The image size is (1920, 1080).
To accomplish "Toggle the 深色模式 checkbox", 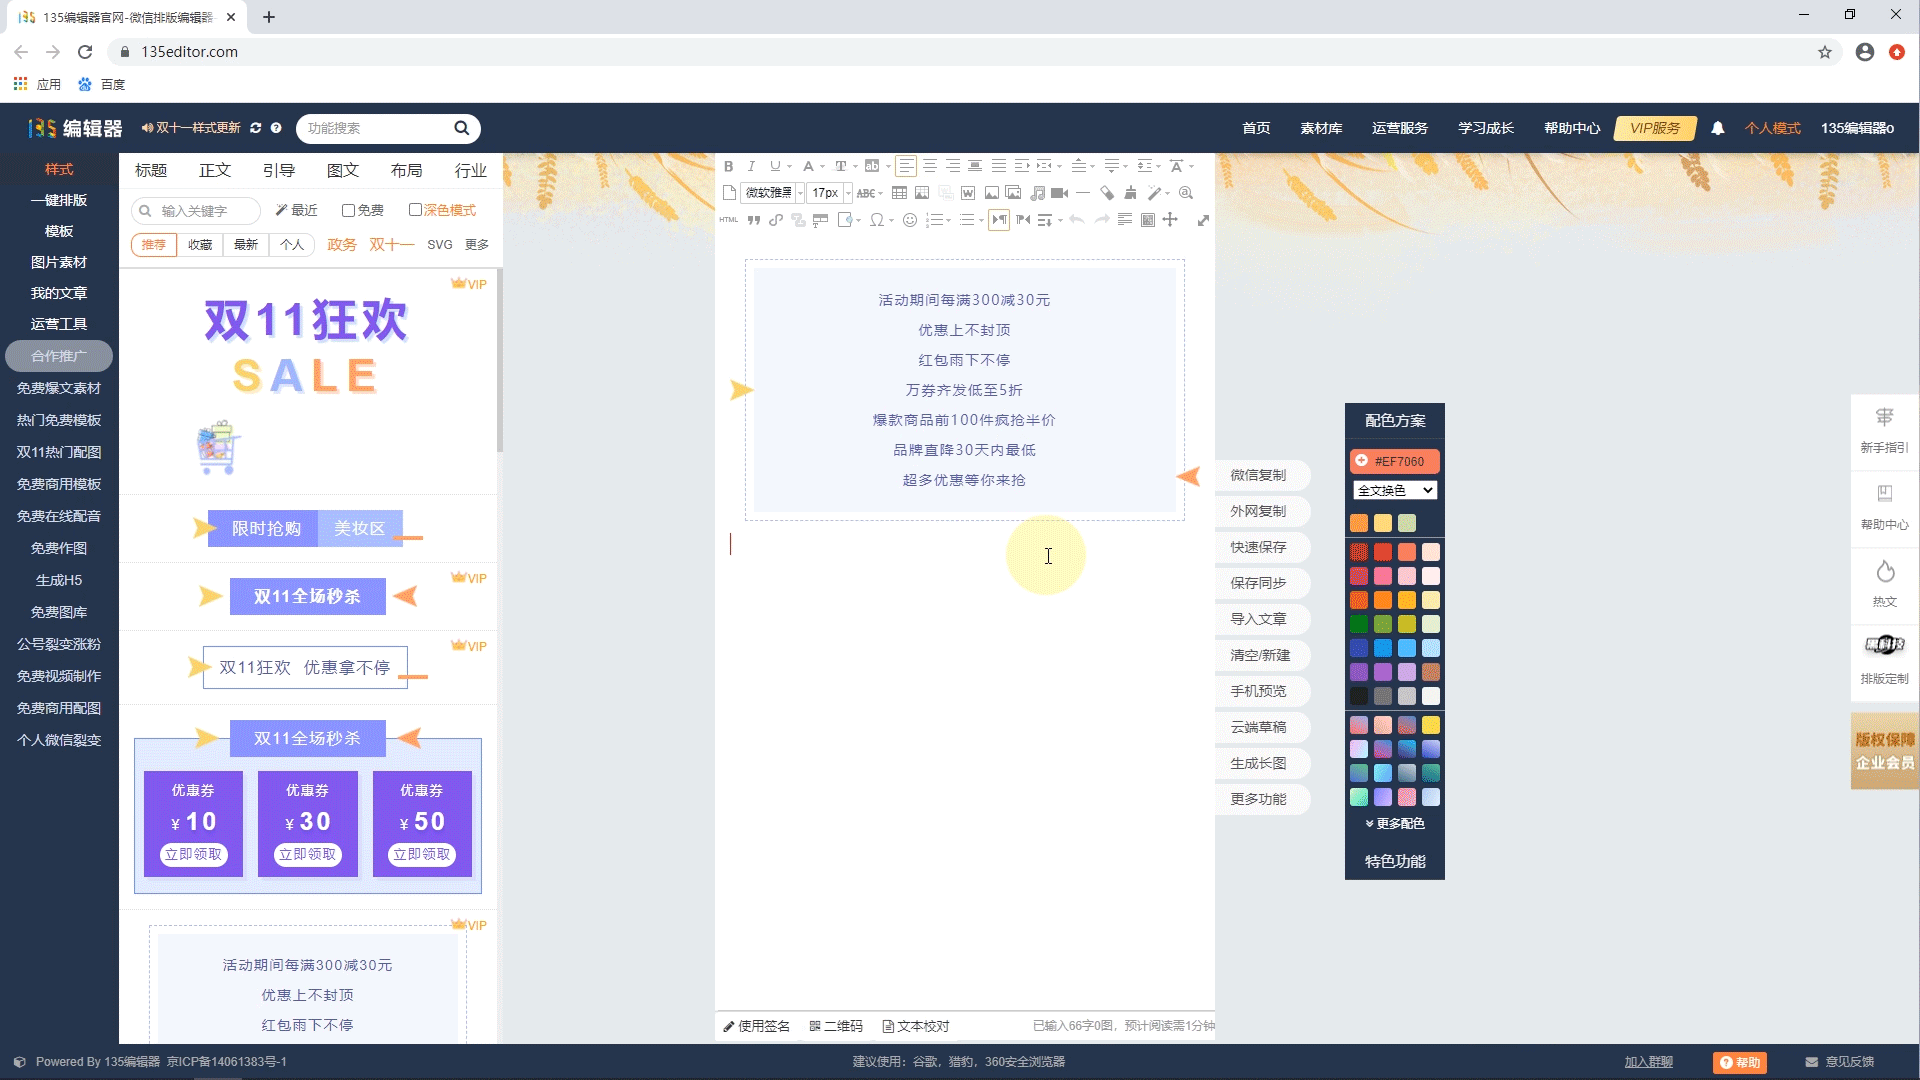I will [415, 210].
